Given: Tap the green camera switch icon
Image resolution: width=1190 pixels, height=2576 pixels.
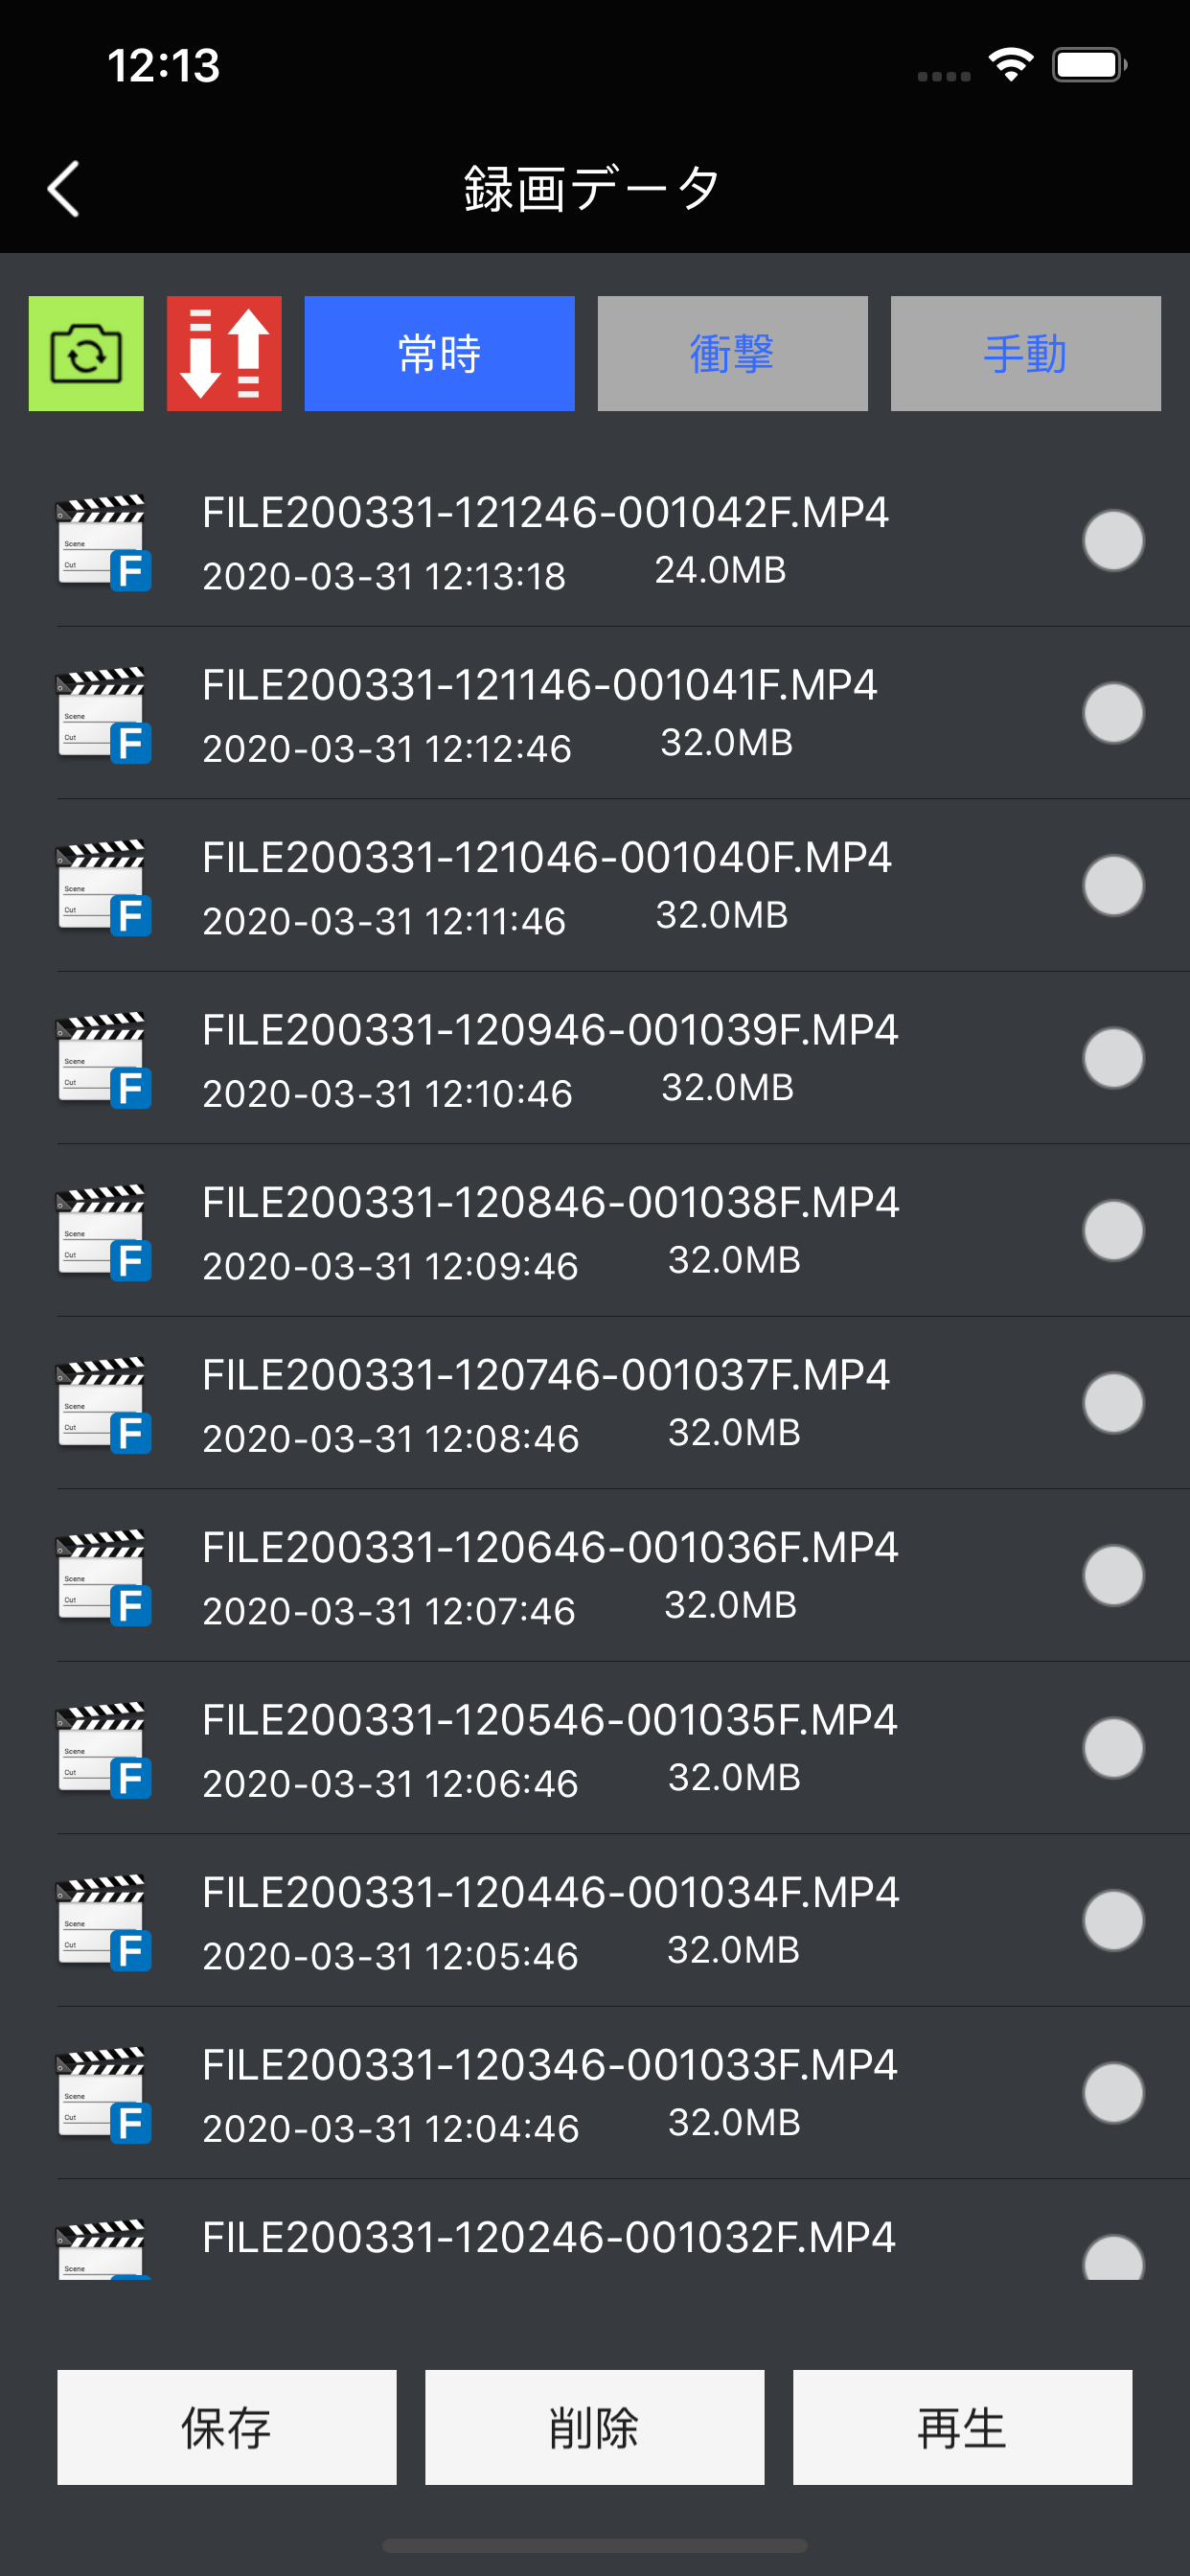Looking at the screenshot, I should point(86,353).
